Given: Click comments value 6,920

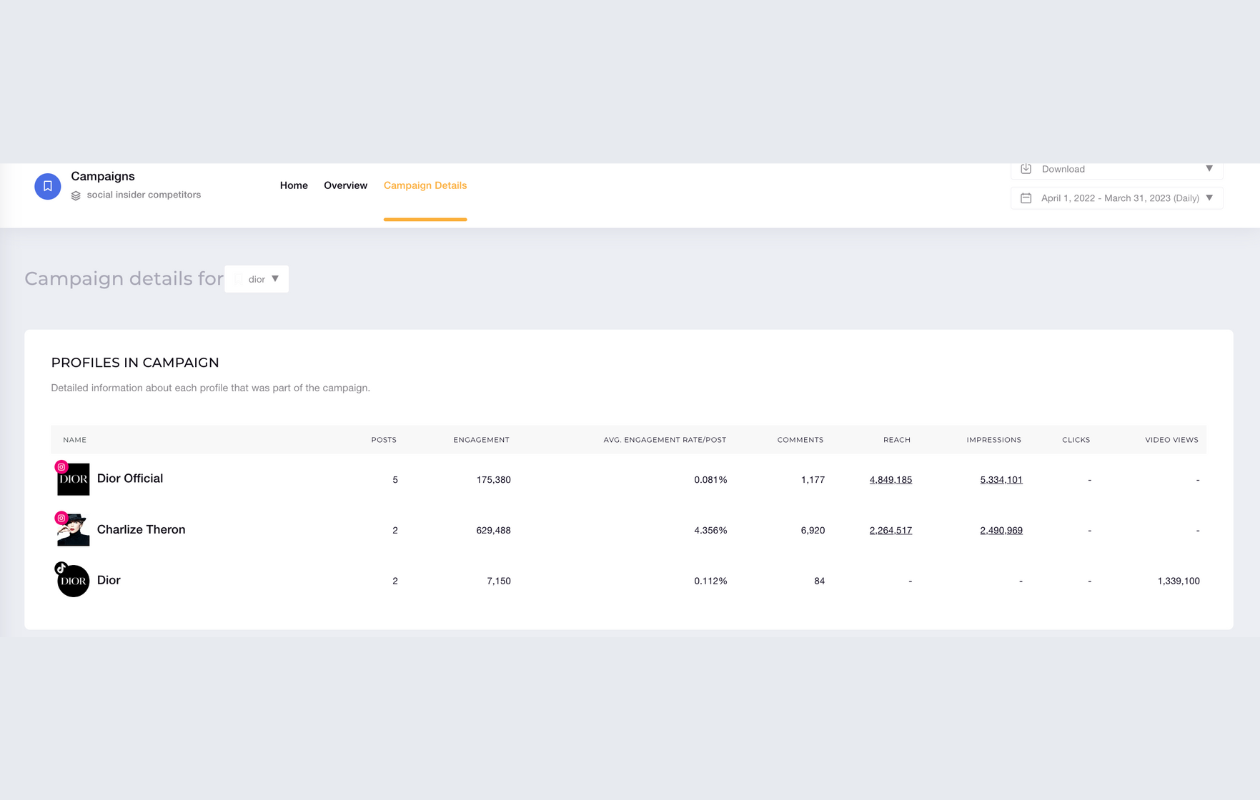Looking at the screenshot, I should tap(813, 530).
